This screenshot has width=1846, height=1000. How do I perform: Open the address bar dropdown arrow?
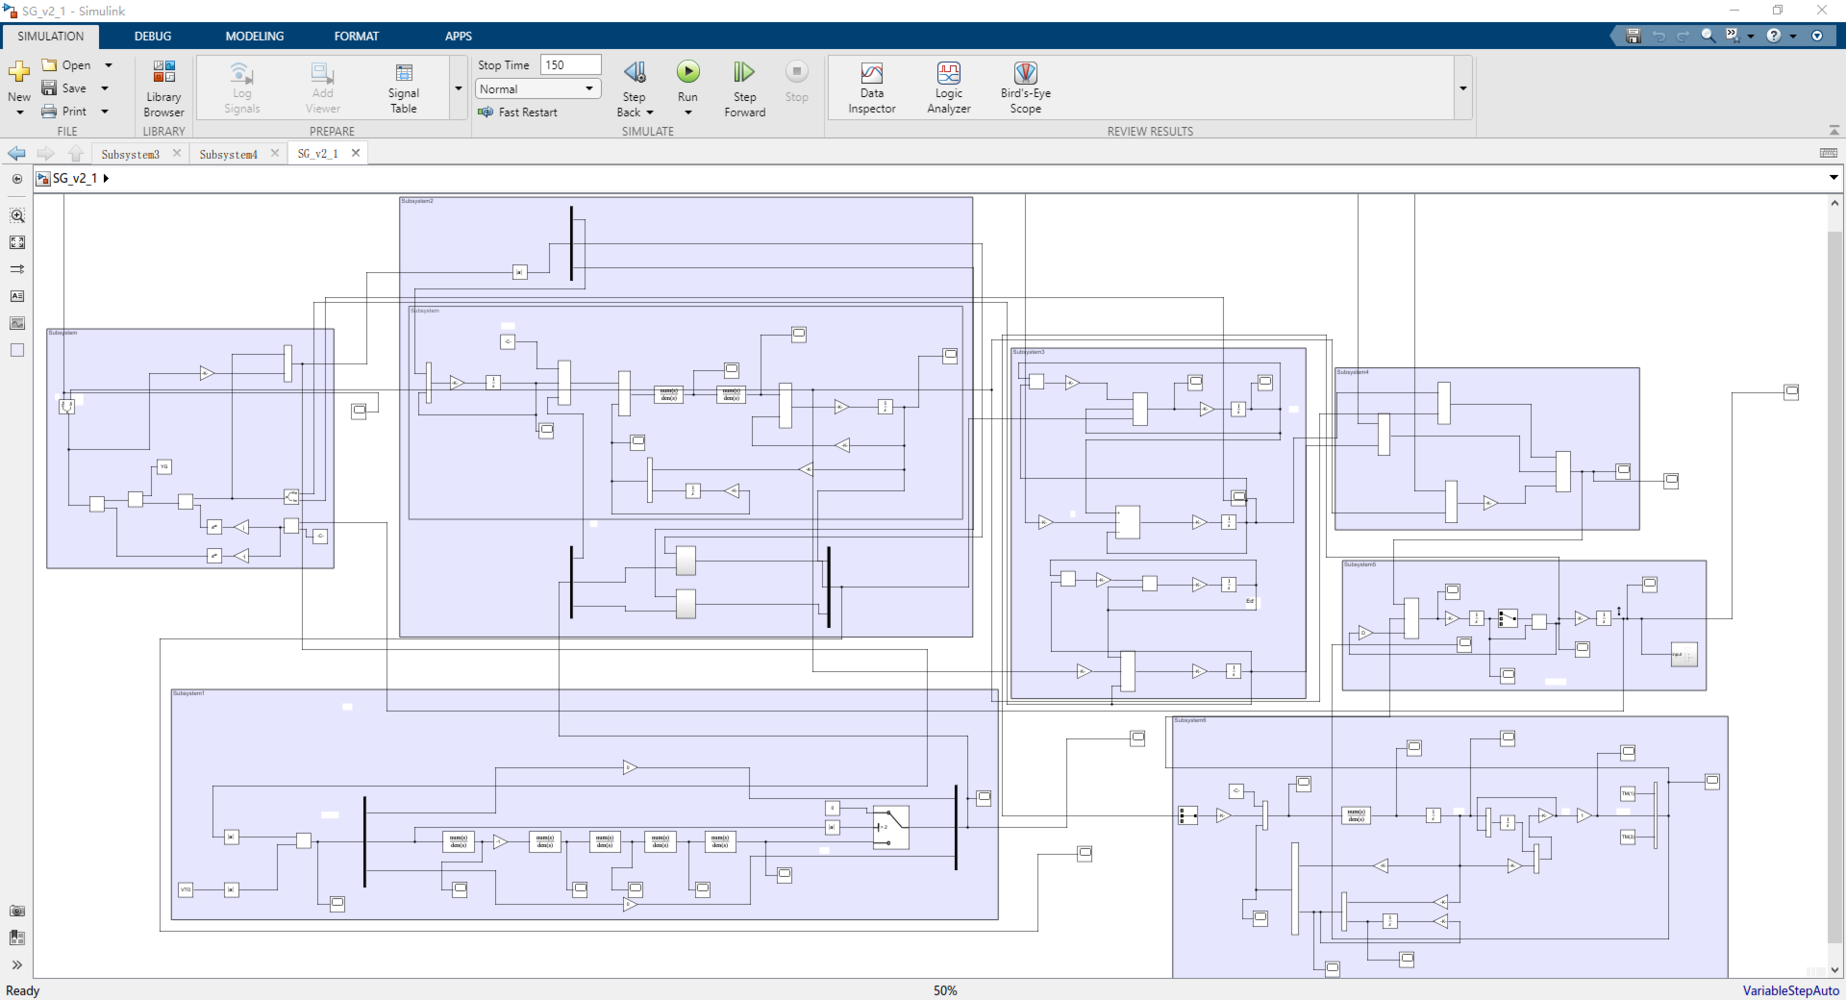1833,178
